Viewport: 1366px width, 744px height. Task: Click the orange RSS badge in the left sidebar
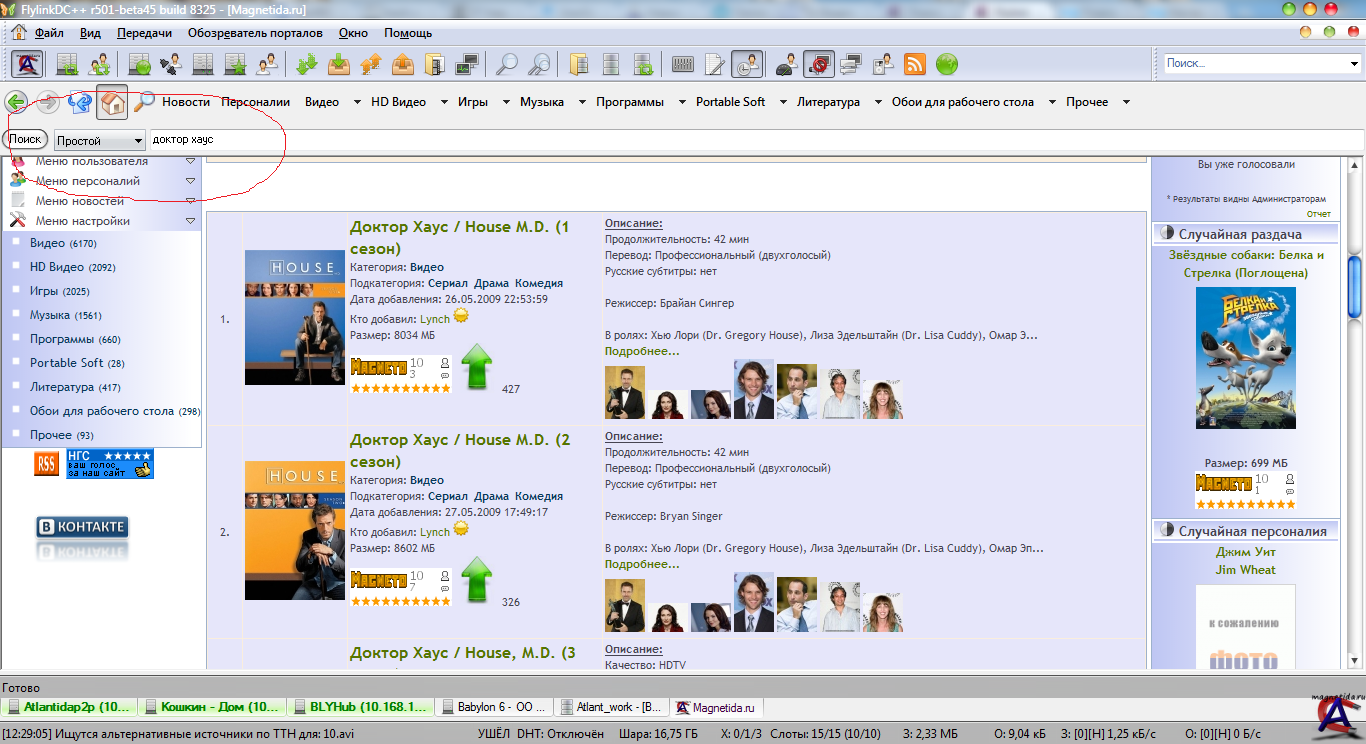(46, 464)
